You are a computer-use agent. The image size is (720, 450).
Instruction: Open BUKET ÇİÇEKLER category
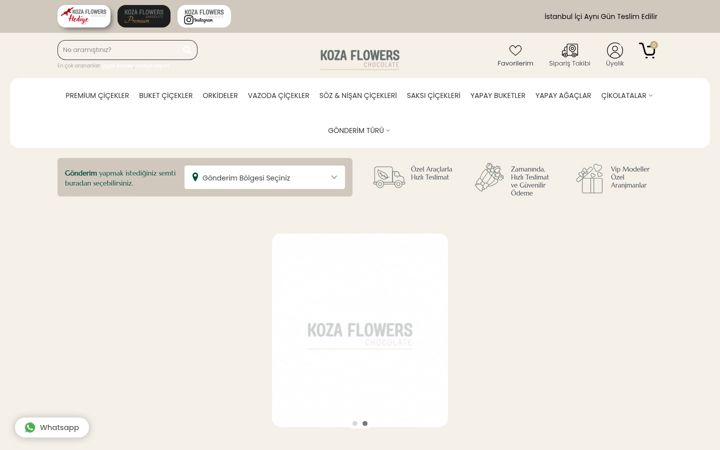[166, 96]
